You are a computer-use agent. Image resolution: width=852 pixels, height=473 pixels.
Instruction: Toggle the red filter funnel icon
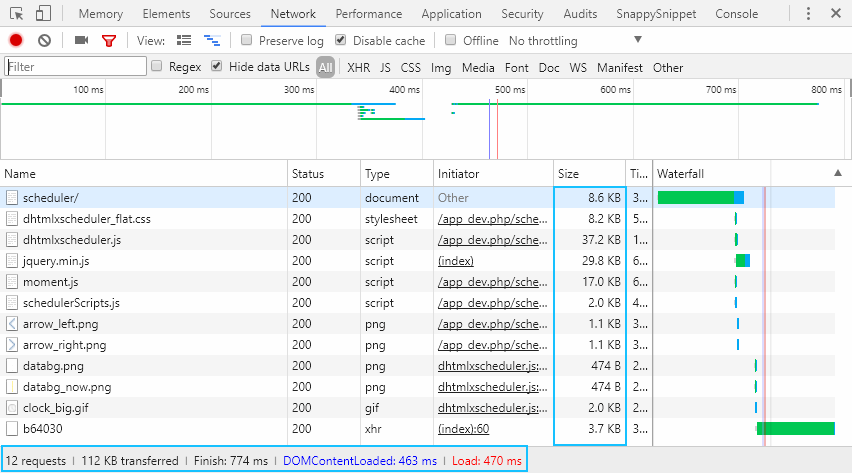pos(109,41)
